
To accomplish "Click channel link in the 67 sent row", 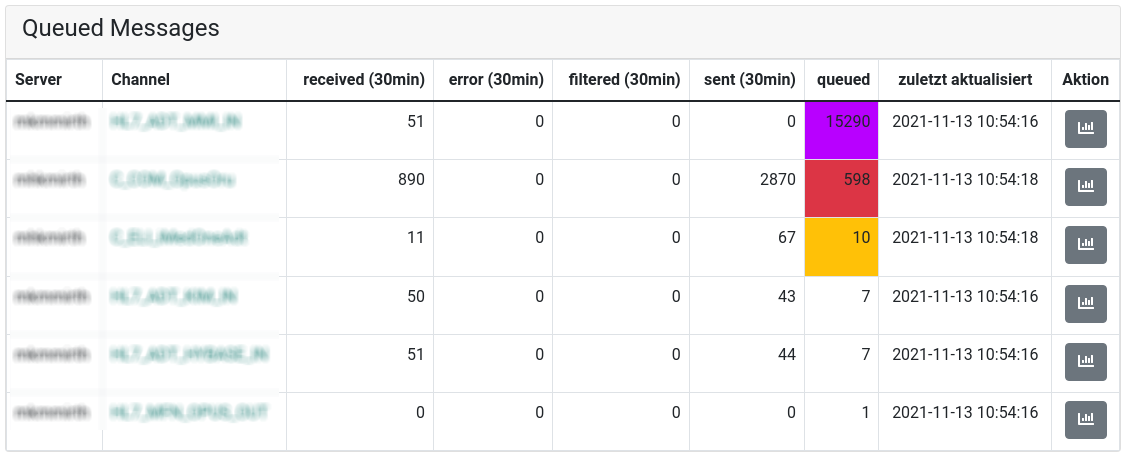I will pos(179,238).
